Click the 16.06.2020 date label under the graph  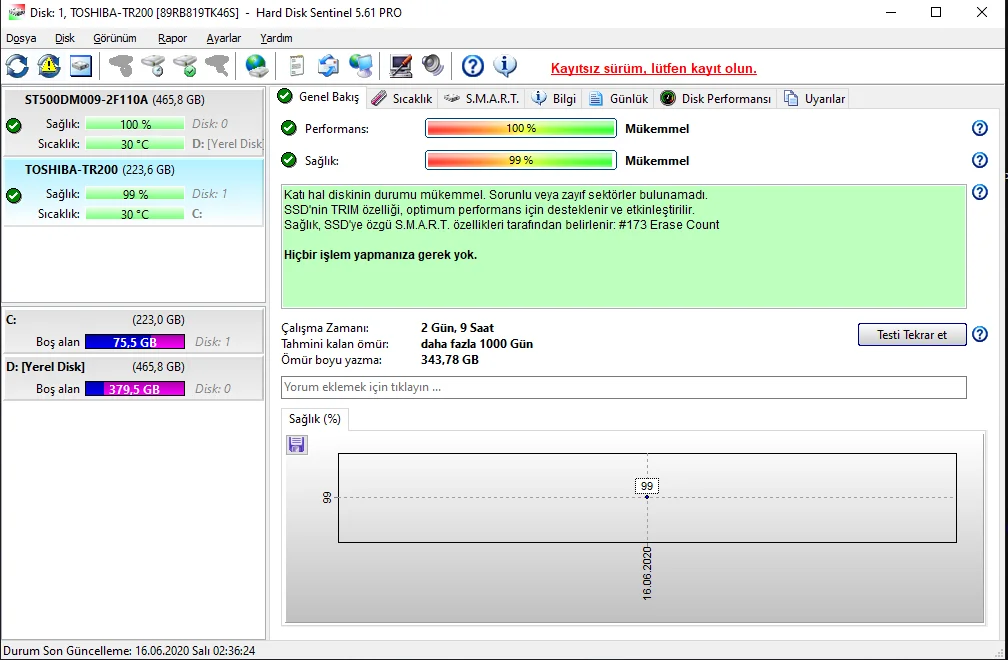click(647, 573)
